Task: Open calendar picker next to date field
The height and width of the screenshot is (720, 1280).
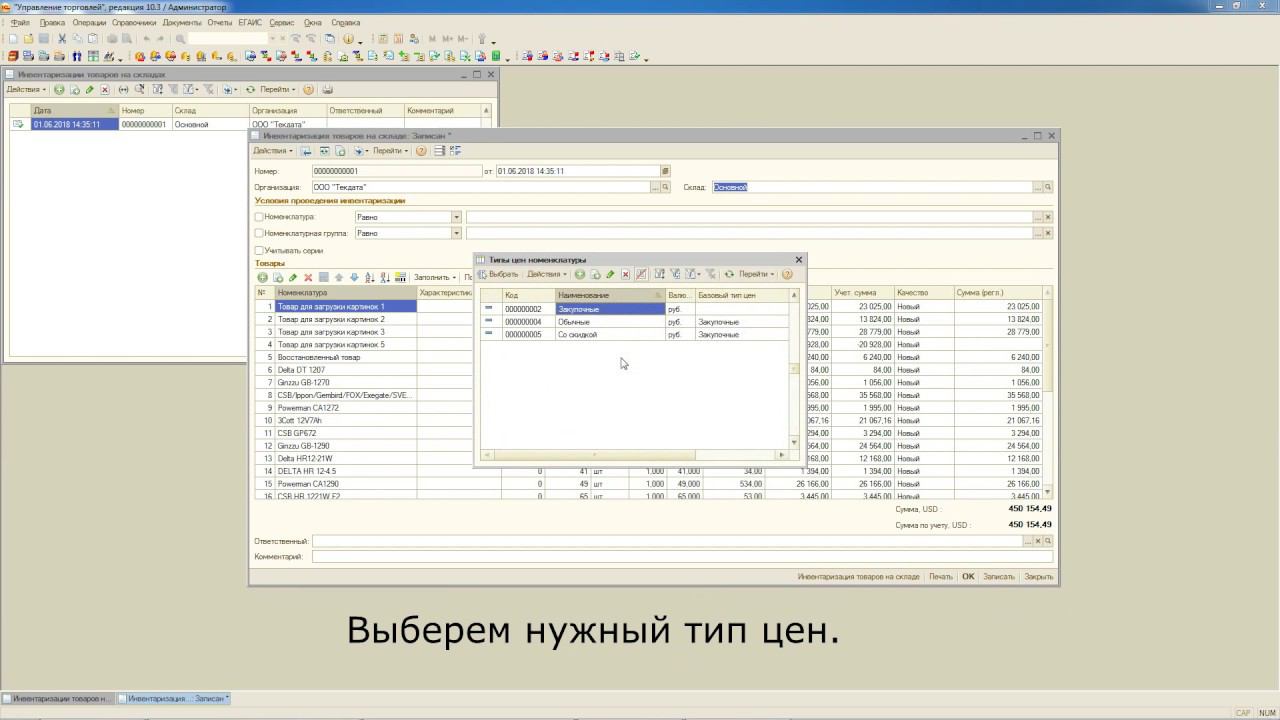Action: [665, 171]
